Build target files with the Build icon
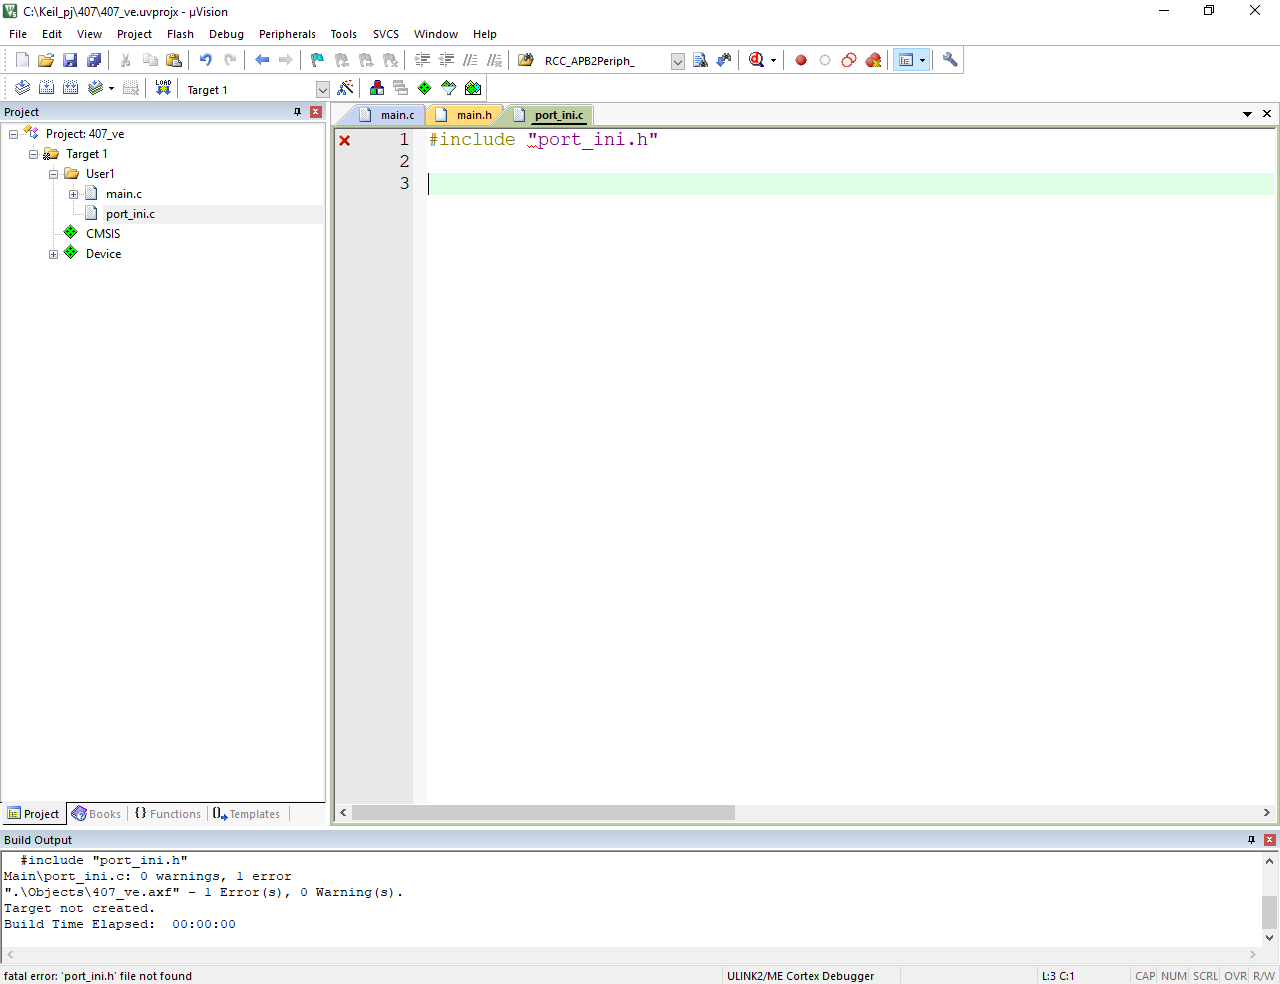 point(46,88)
